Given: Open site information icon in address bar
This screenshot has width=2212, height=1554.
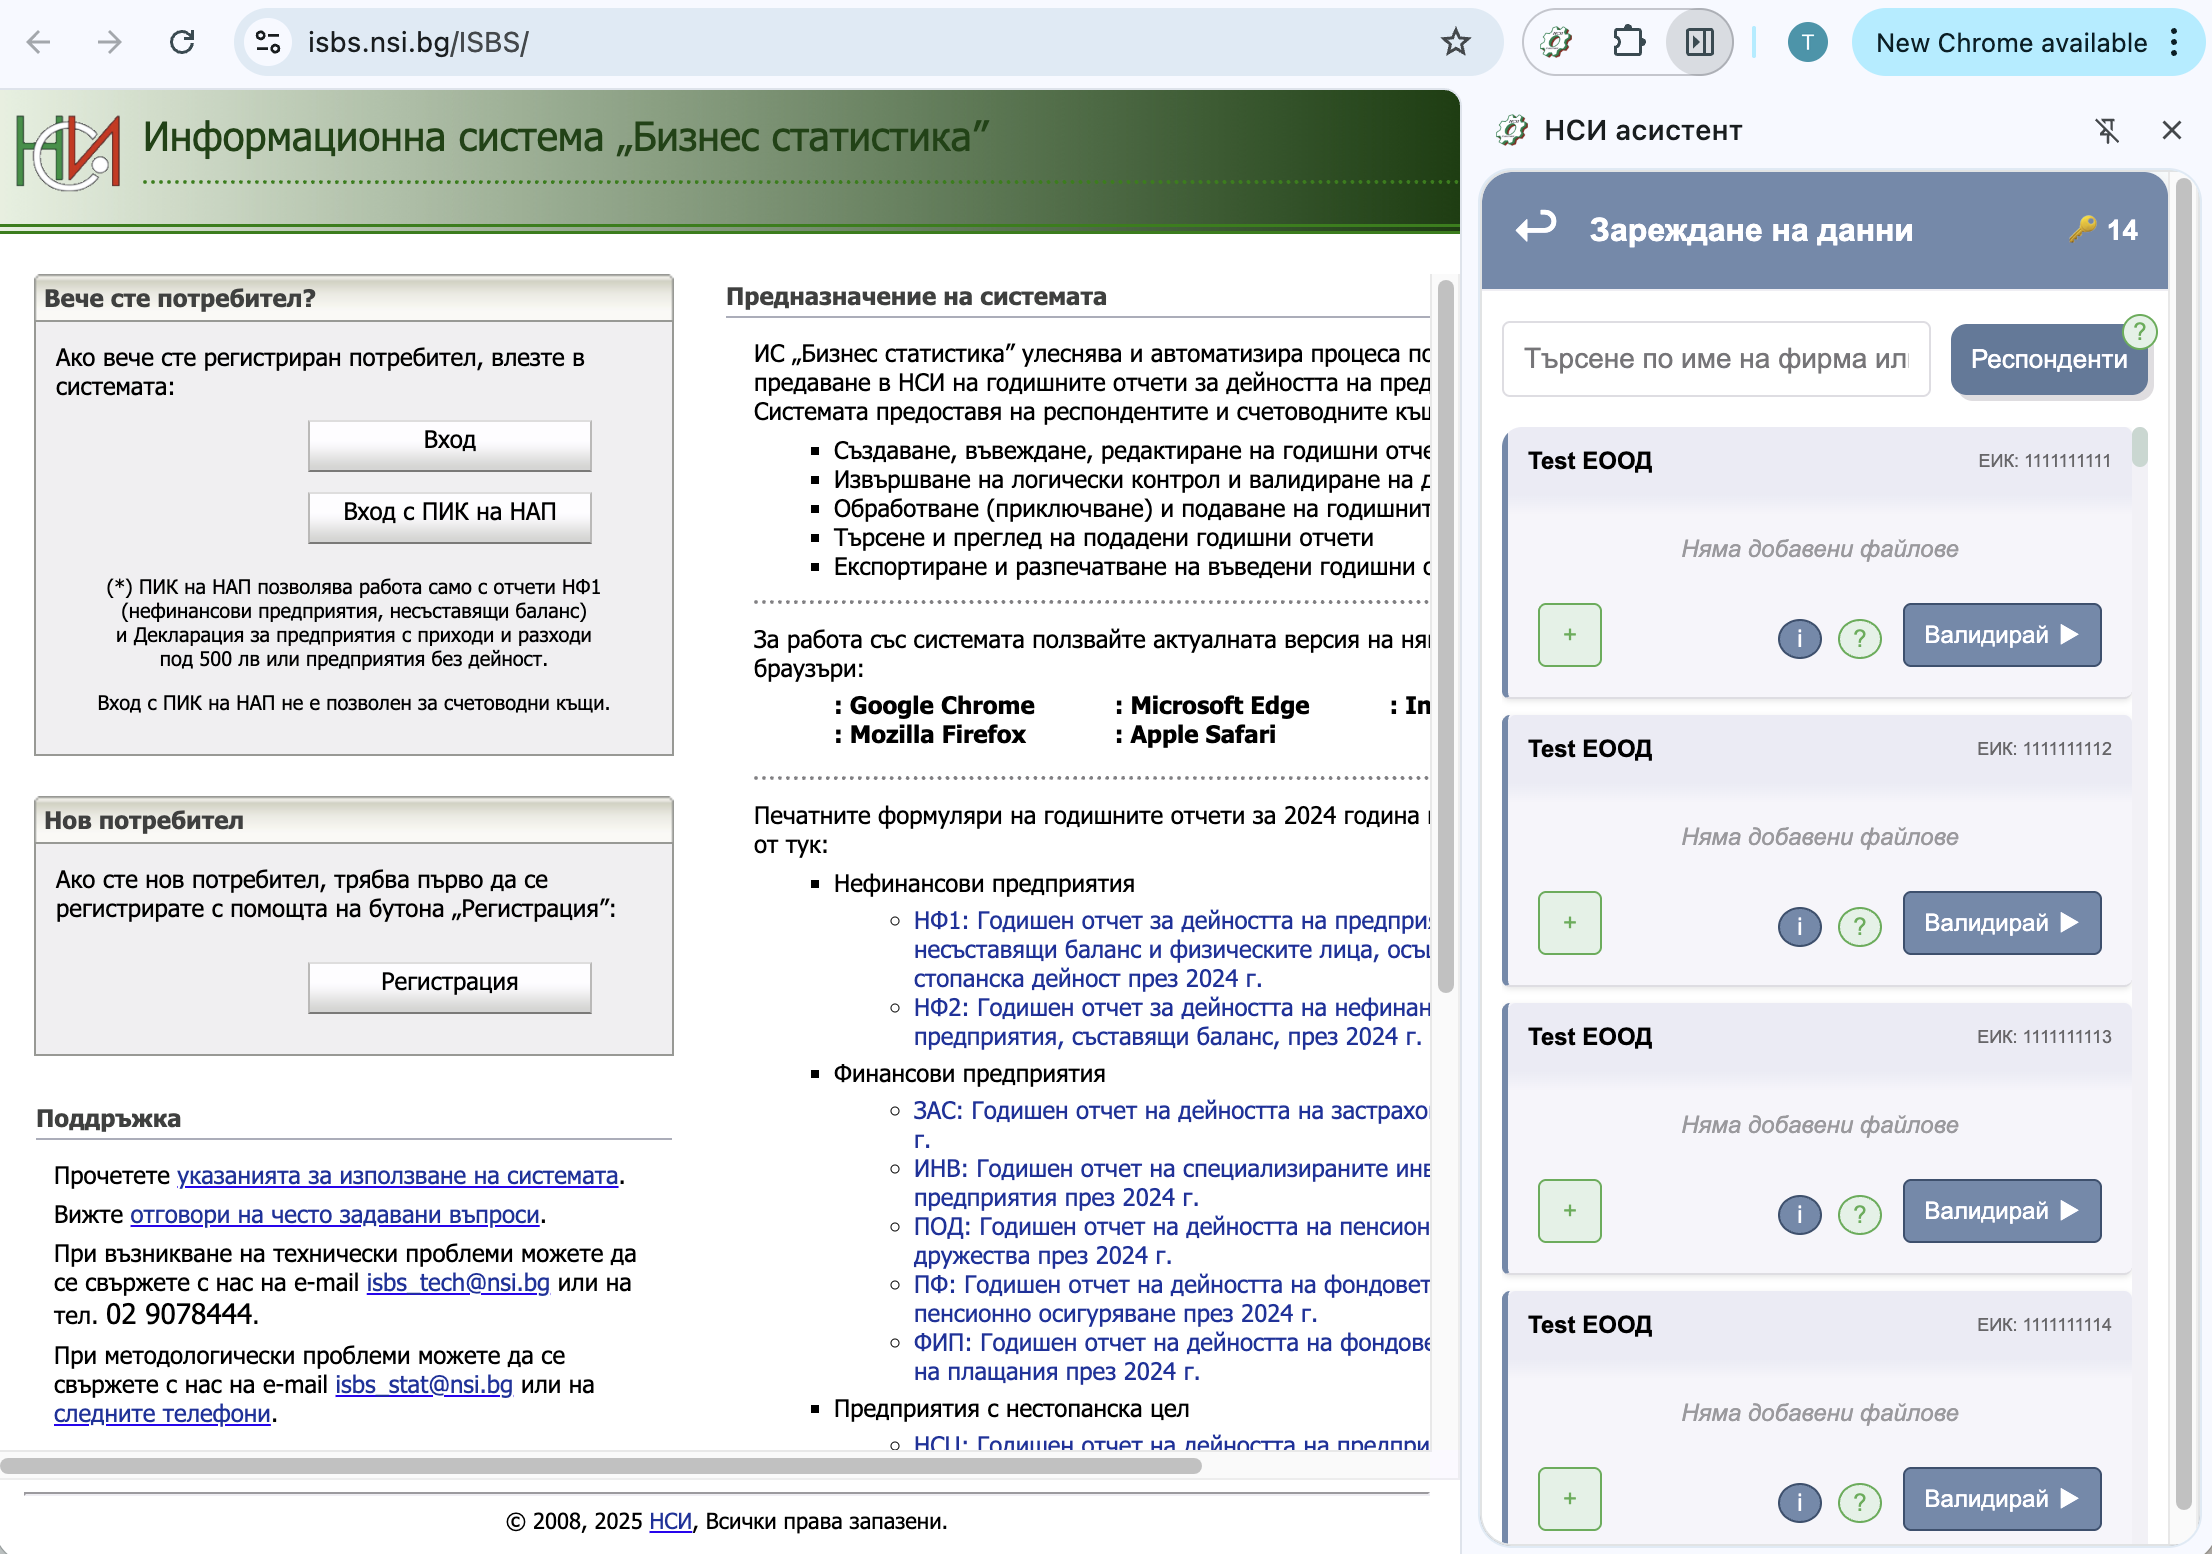Looking at the screenshot, I should coord(268,42).
